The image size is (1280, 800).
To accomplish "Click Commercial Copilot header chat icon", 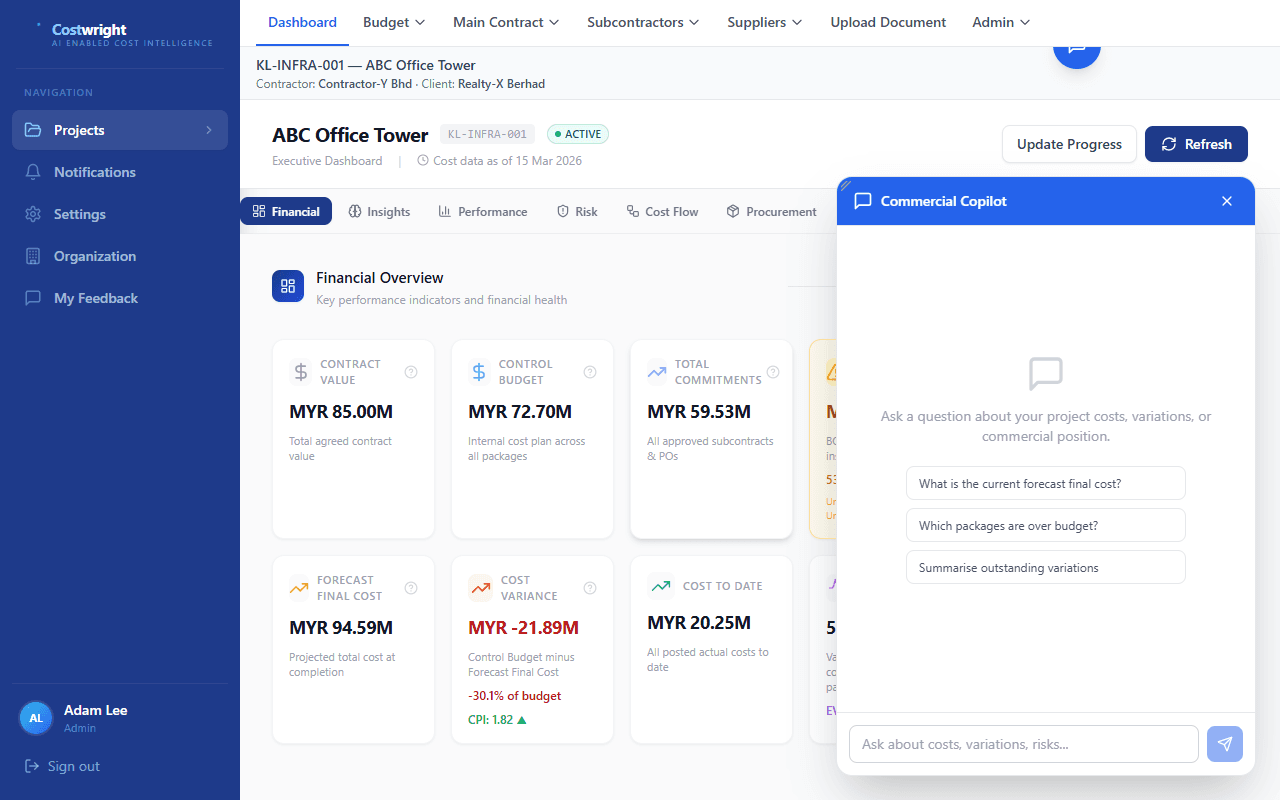I will click(863, 201).
